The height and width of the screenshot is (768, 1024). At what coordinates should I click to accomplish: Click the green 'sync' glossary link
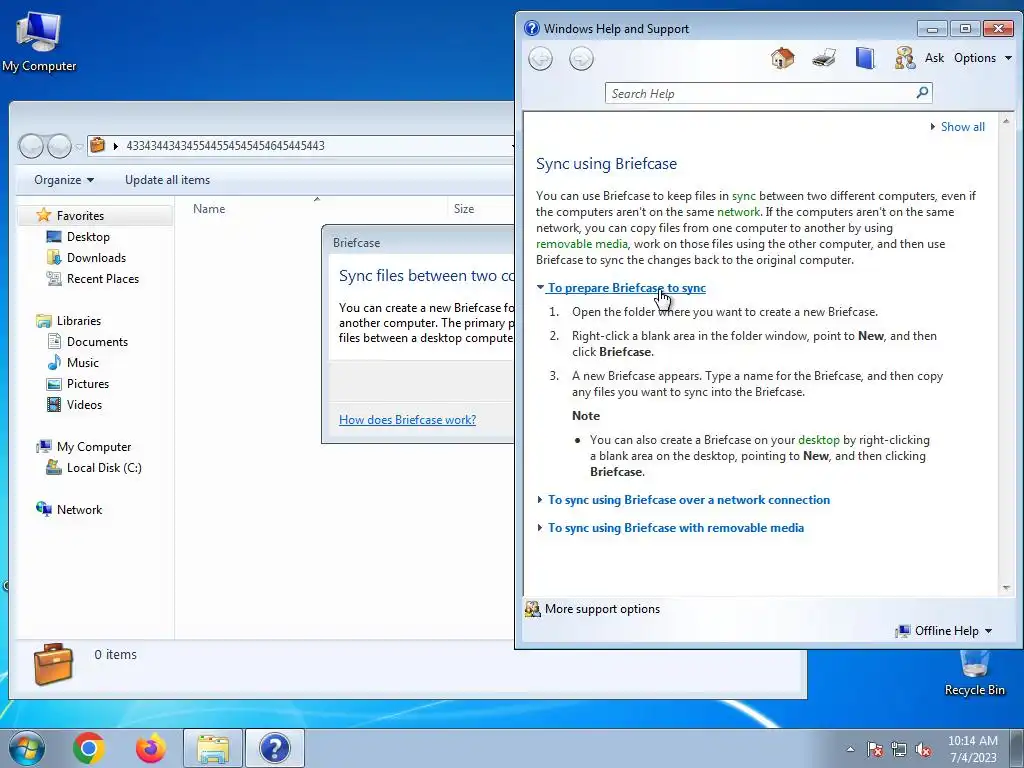coord(744,196)
